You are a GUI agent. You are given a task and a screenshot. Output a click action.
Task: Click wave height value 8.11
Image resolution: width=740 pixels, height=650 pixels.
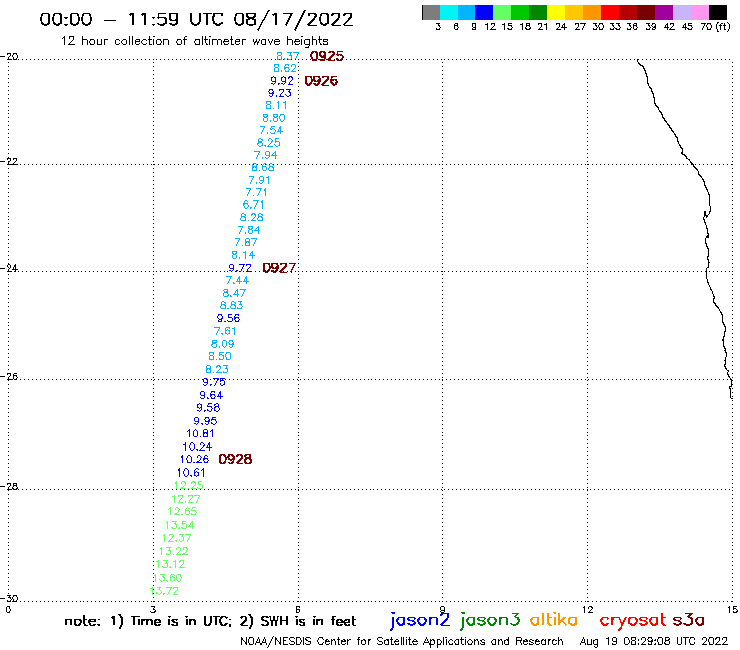tap(276, 105)
